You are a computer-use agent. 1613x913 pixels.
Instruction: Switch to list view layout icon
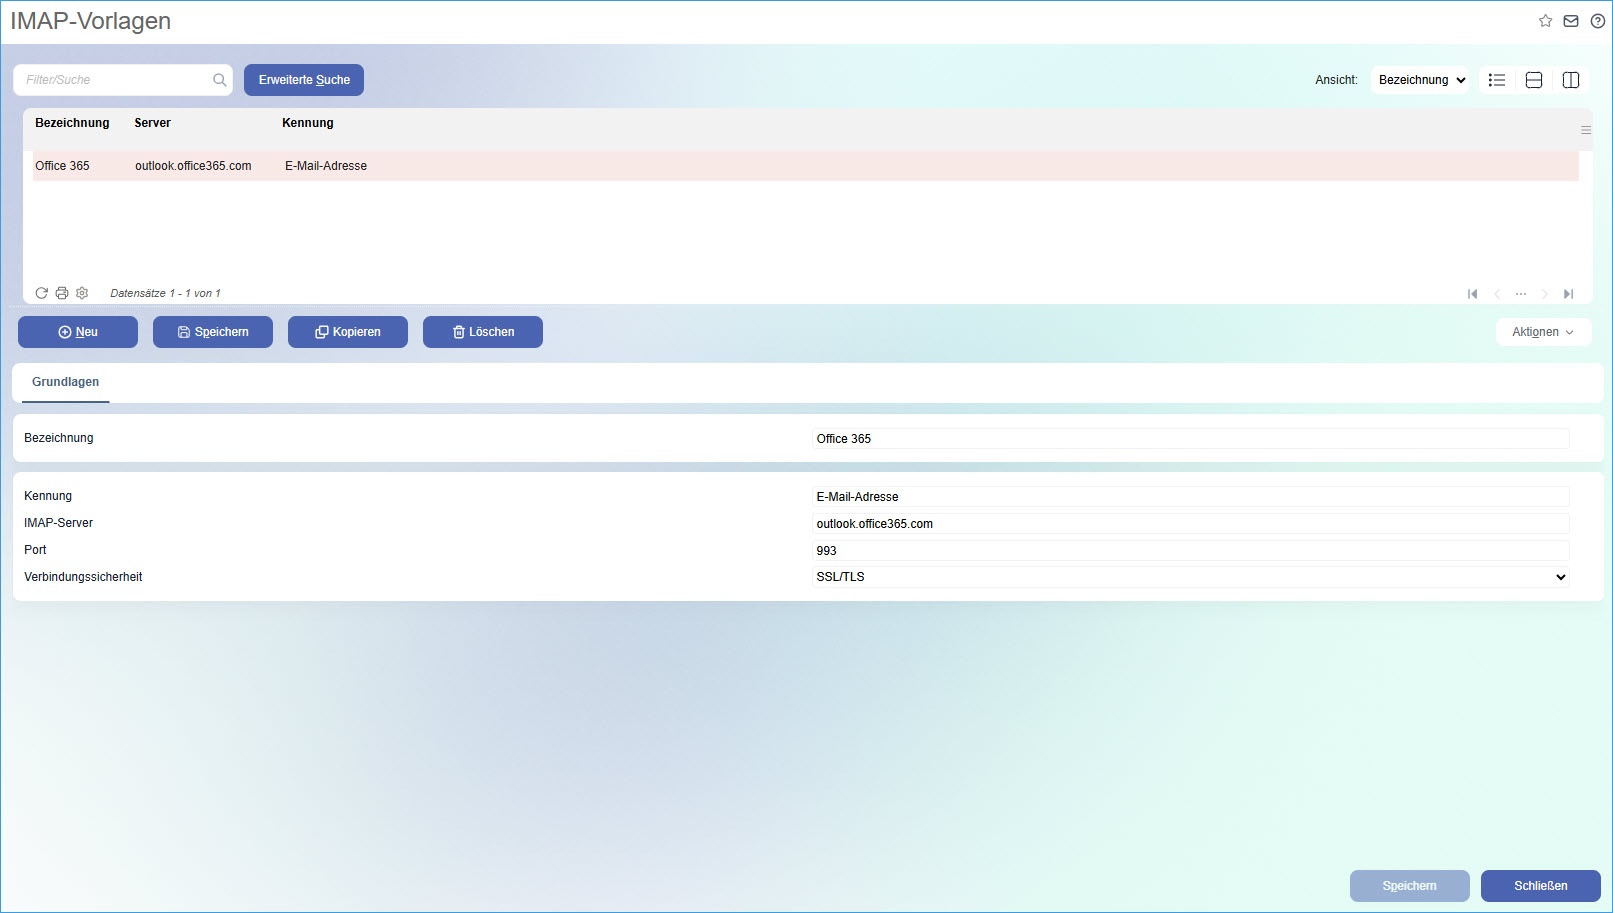click(x=1497, y=80)
